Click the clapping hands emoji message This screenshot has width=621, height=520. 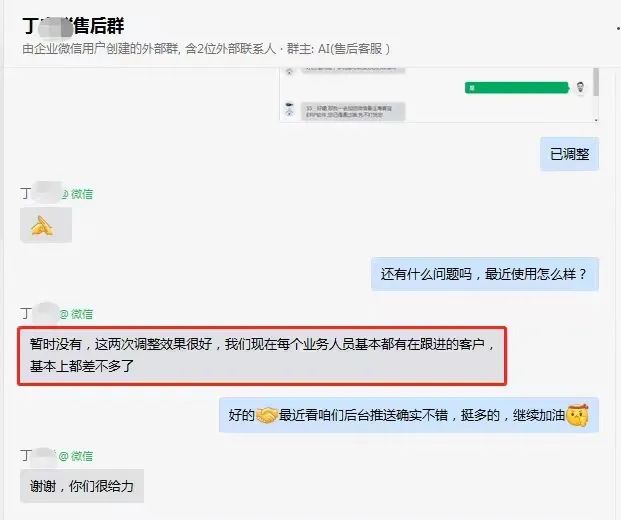tap(46, 225)
